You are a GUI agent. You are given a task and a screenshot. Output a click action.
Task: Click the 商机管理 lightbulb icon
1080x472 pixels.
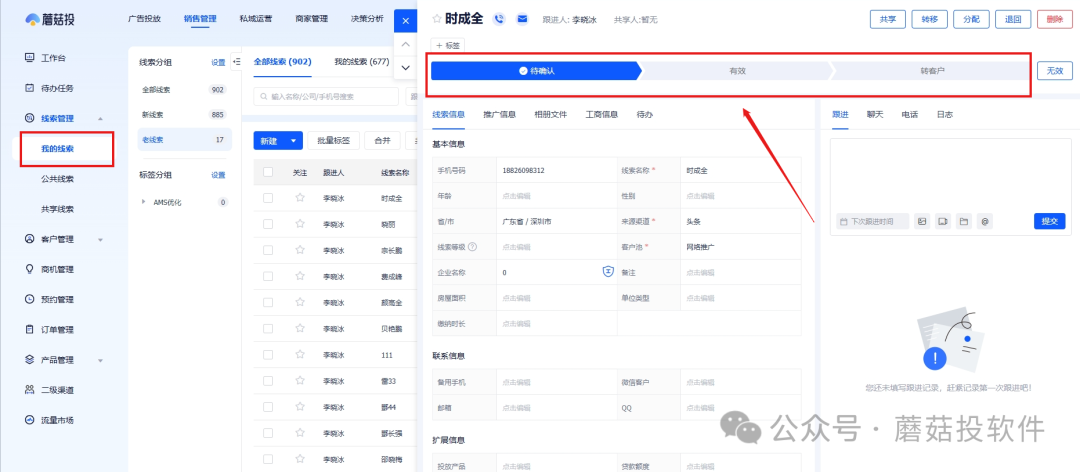point(29,269)
